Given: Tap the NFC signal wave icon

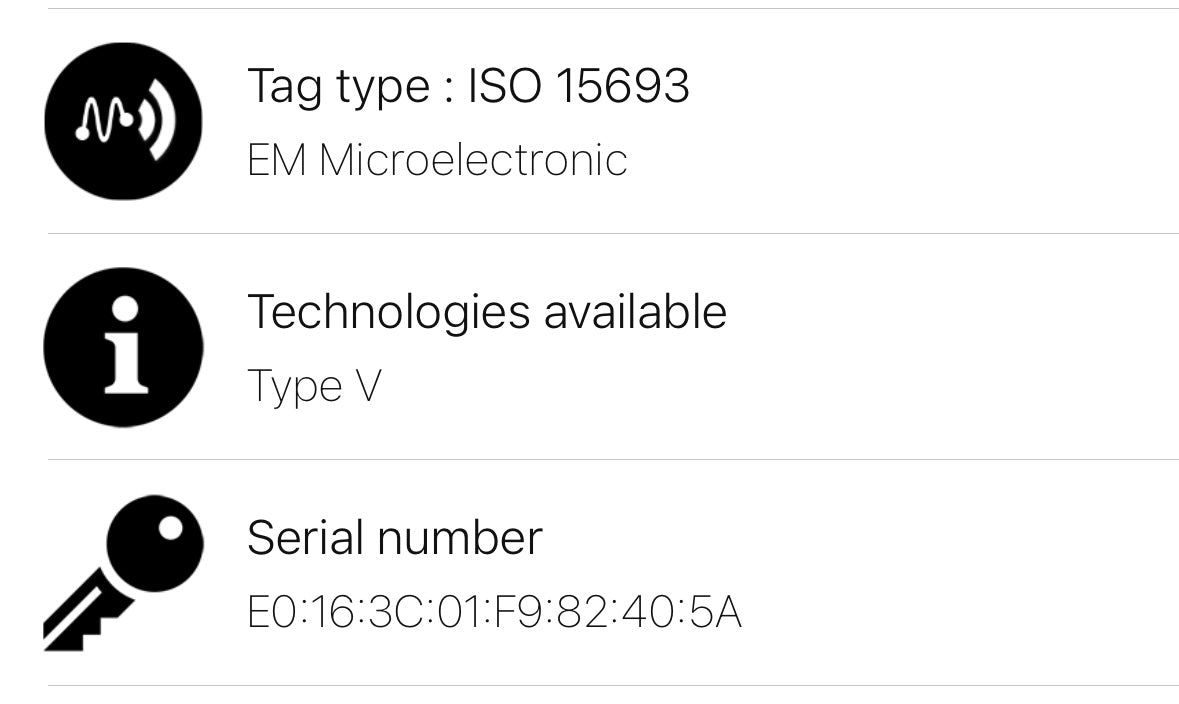Looking at the screenshot, I should [123, 121].
